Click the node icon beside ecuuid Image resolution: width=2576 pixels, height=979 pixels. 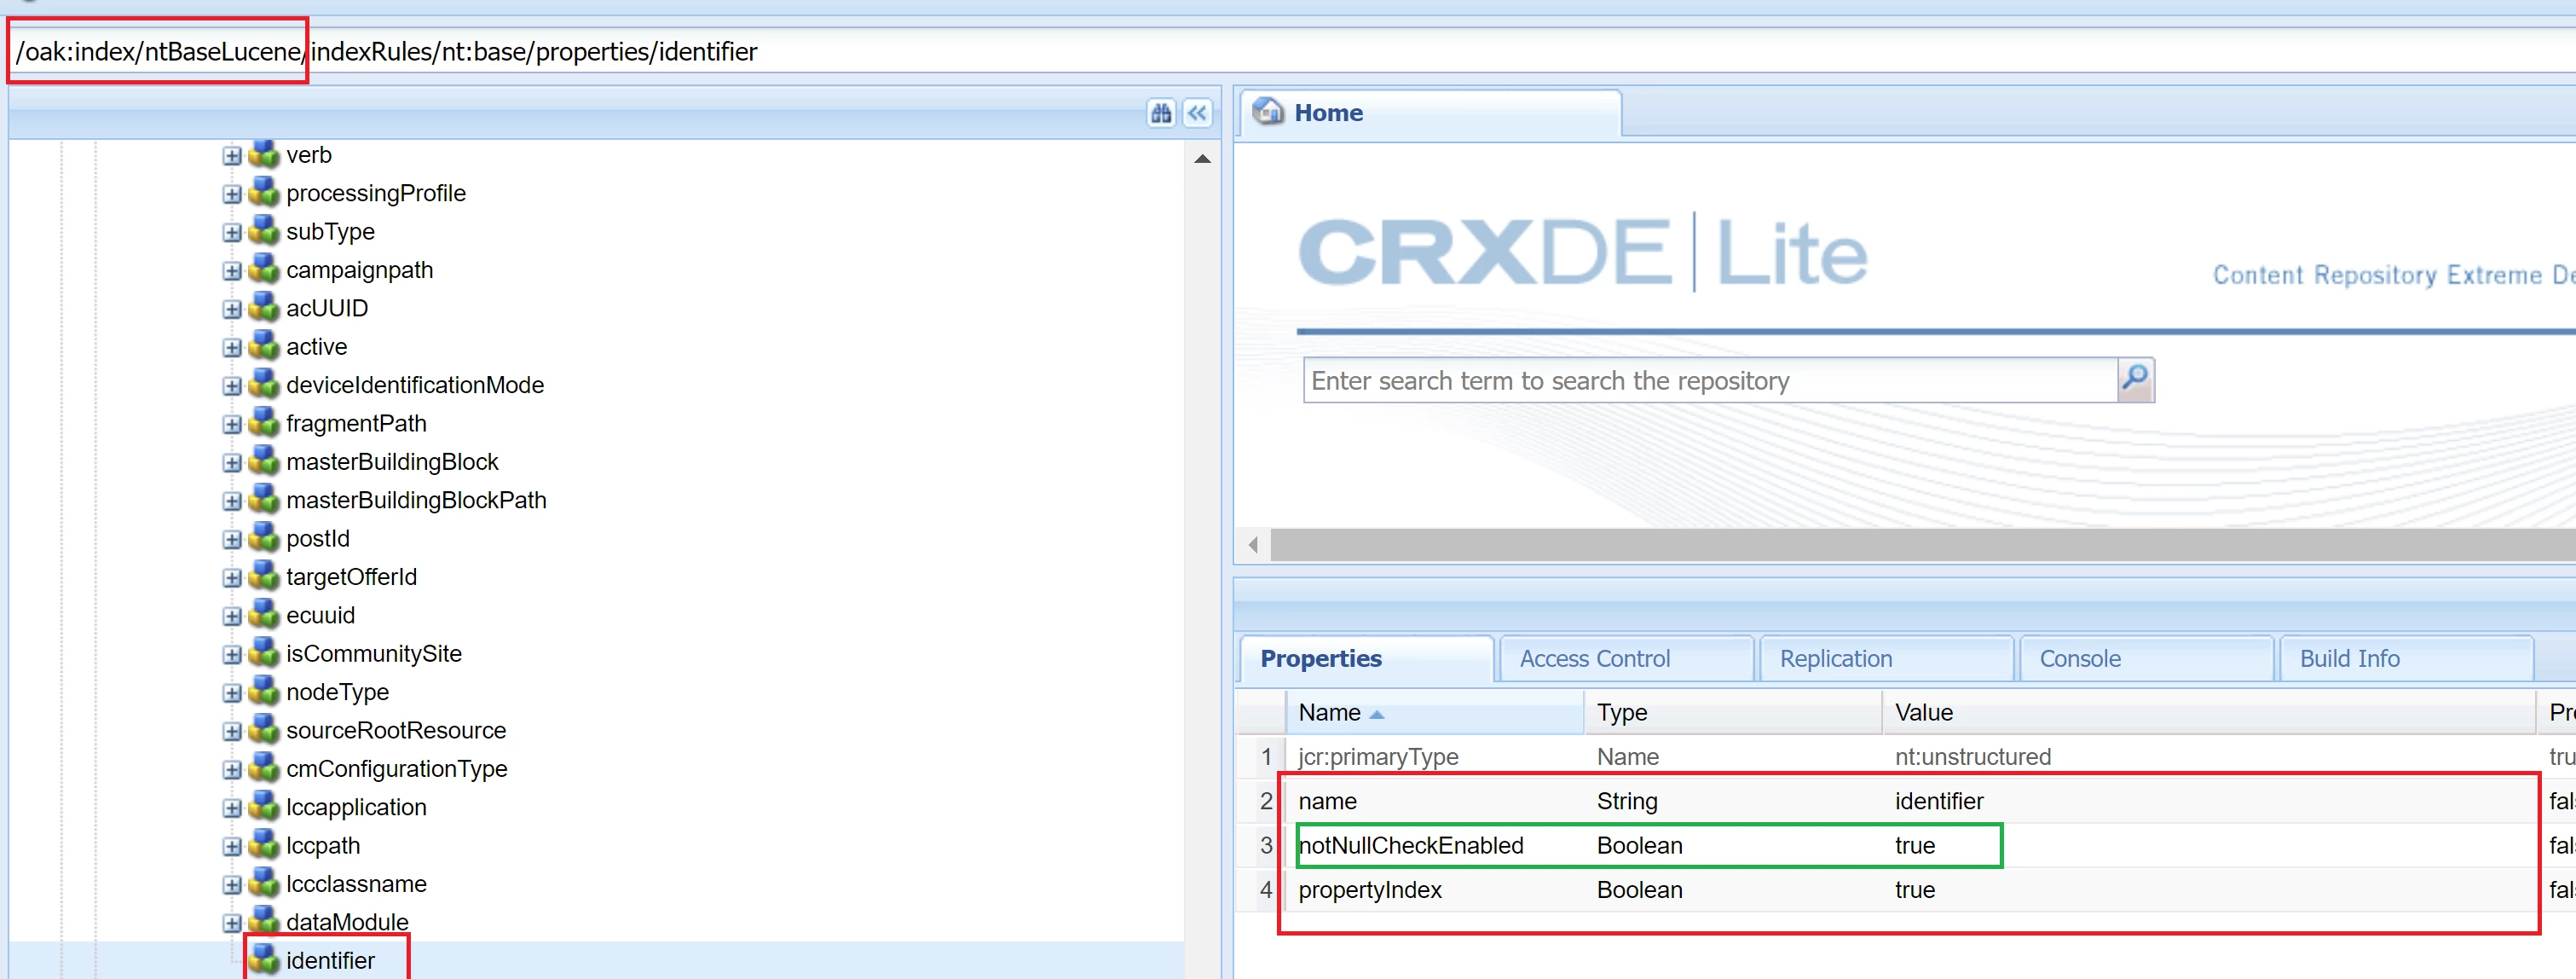(x=264, y=615)
